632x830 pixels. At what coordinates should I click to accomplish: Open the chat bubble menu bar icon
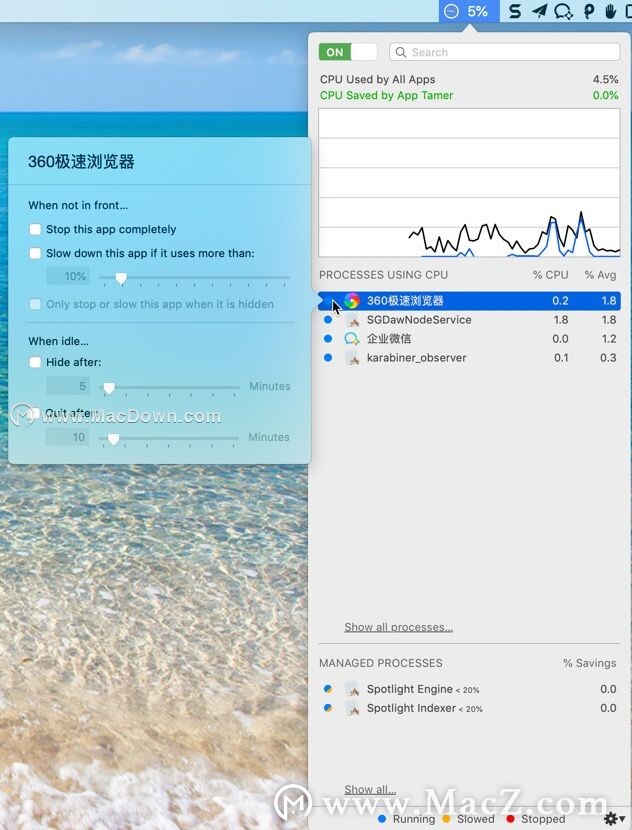click(x=563, y=11)
